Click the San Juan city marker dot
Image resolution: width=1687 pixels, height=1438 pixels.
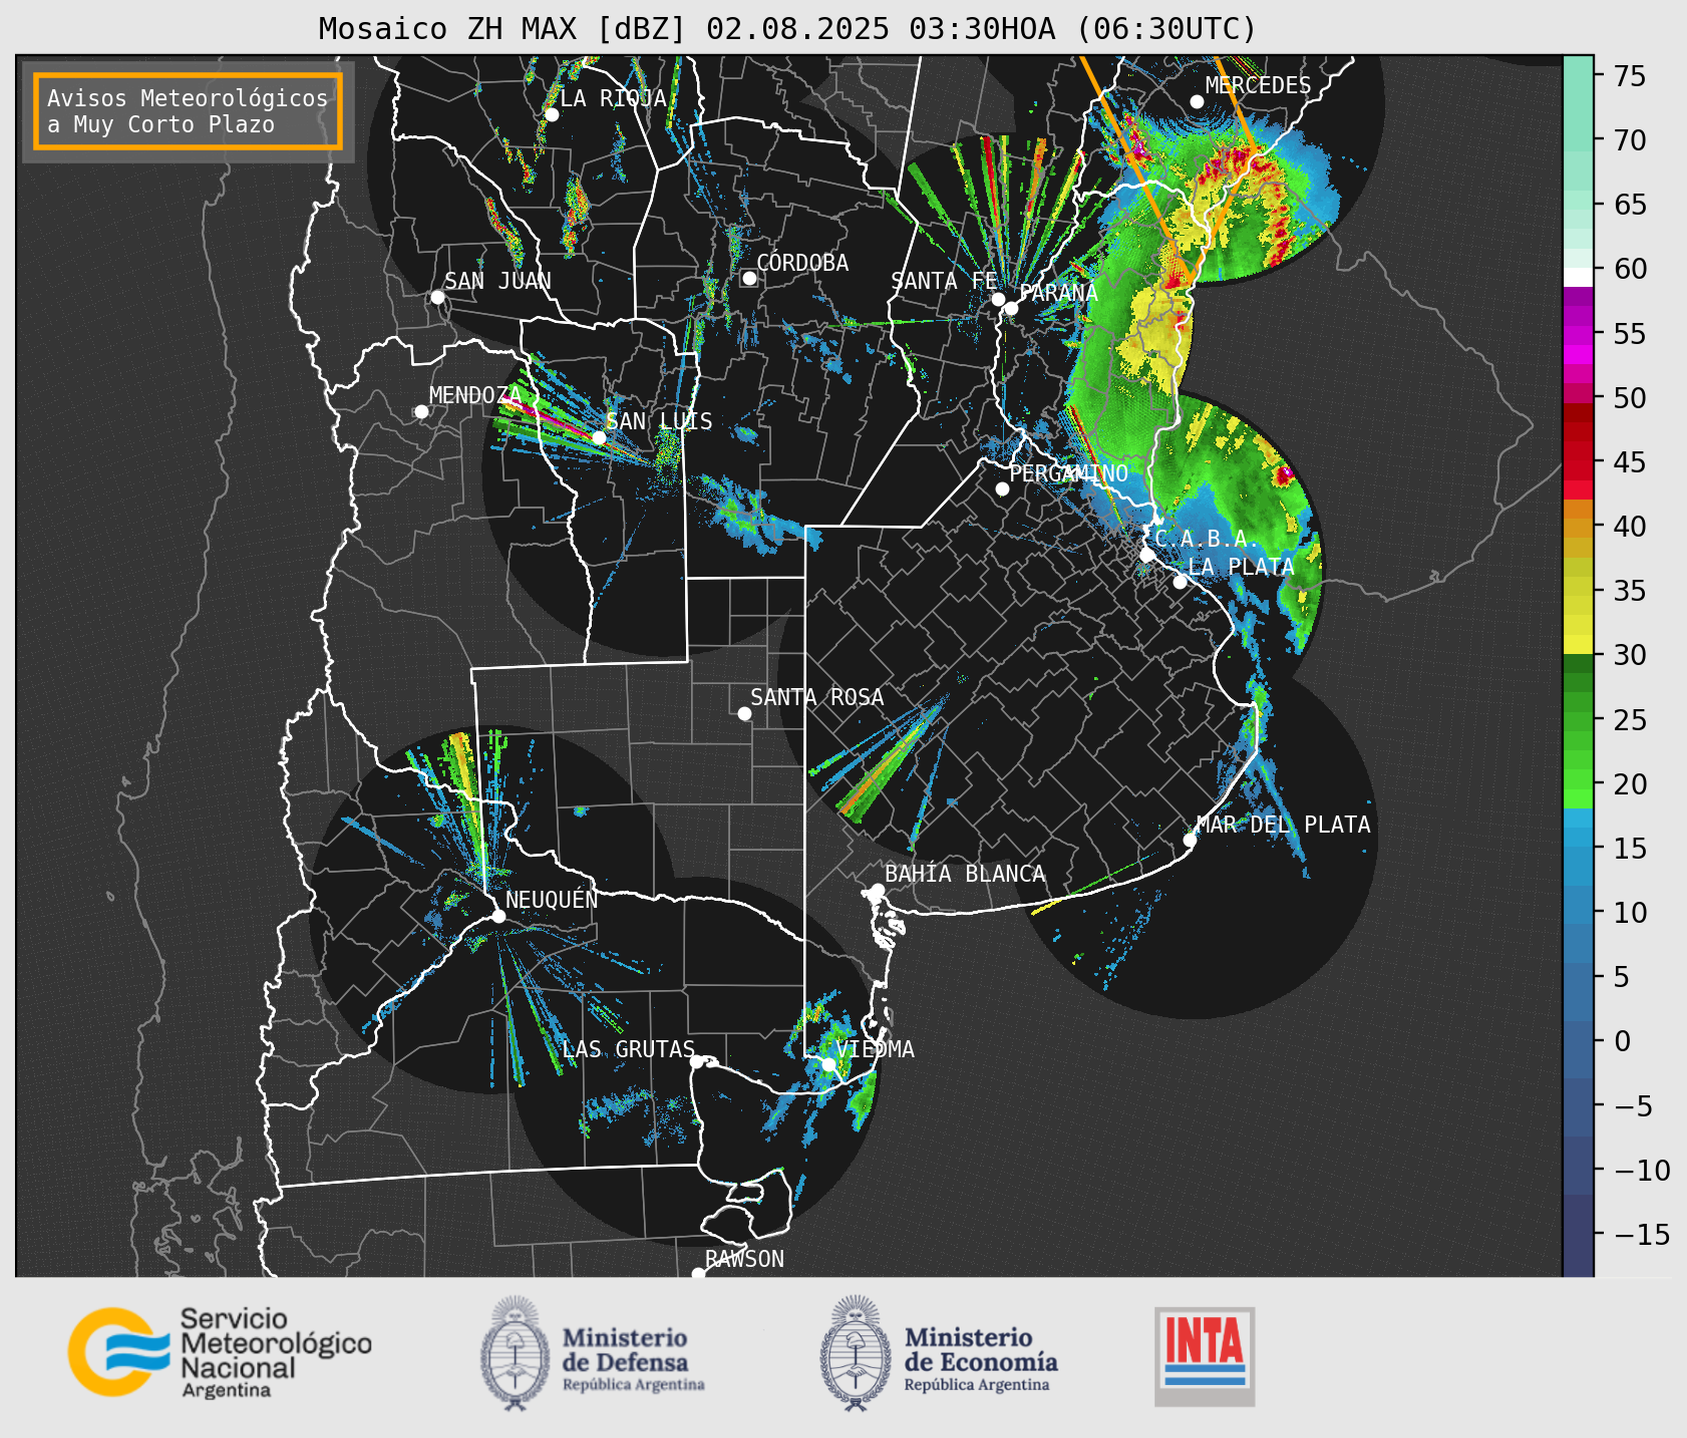pyautogui.click(x=437, y=297)
